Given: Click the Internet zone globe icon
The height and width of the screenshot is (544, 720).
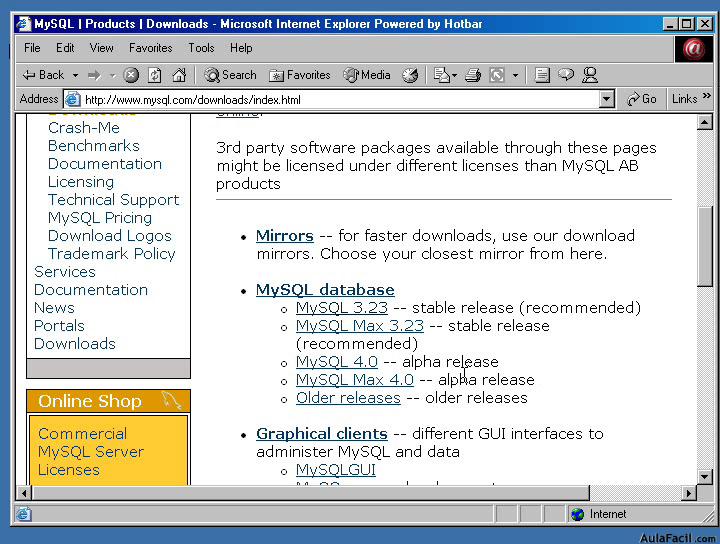Looking at the screenshot, I should click(577, 514).
